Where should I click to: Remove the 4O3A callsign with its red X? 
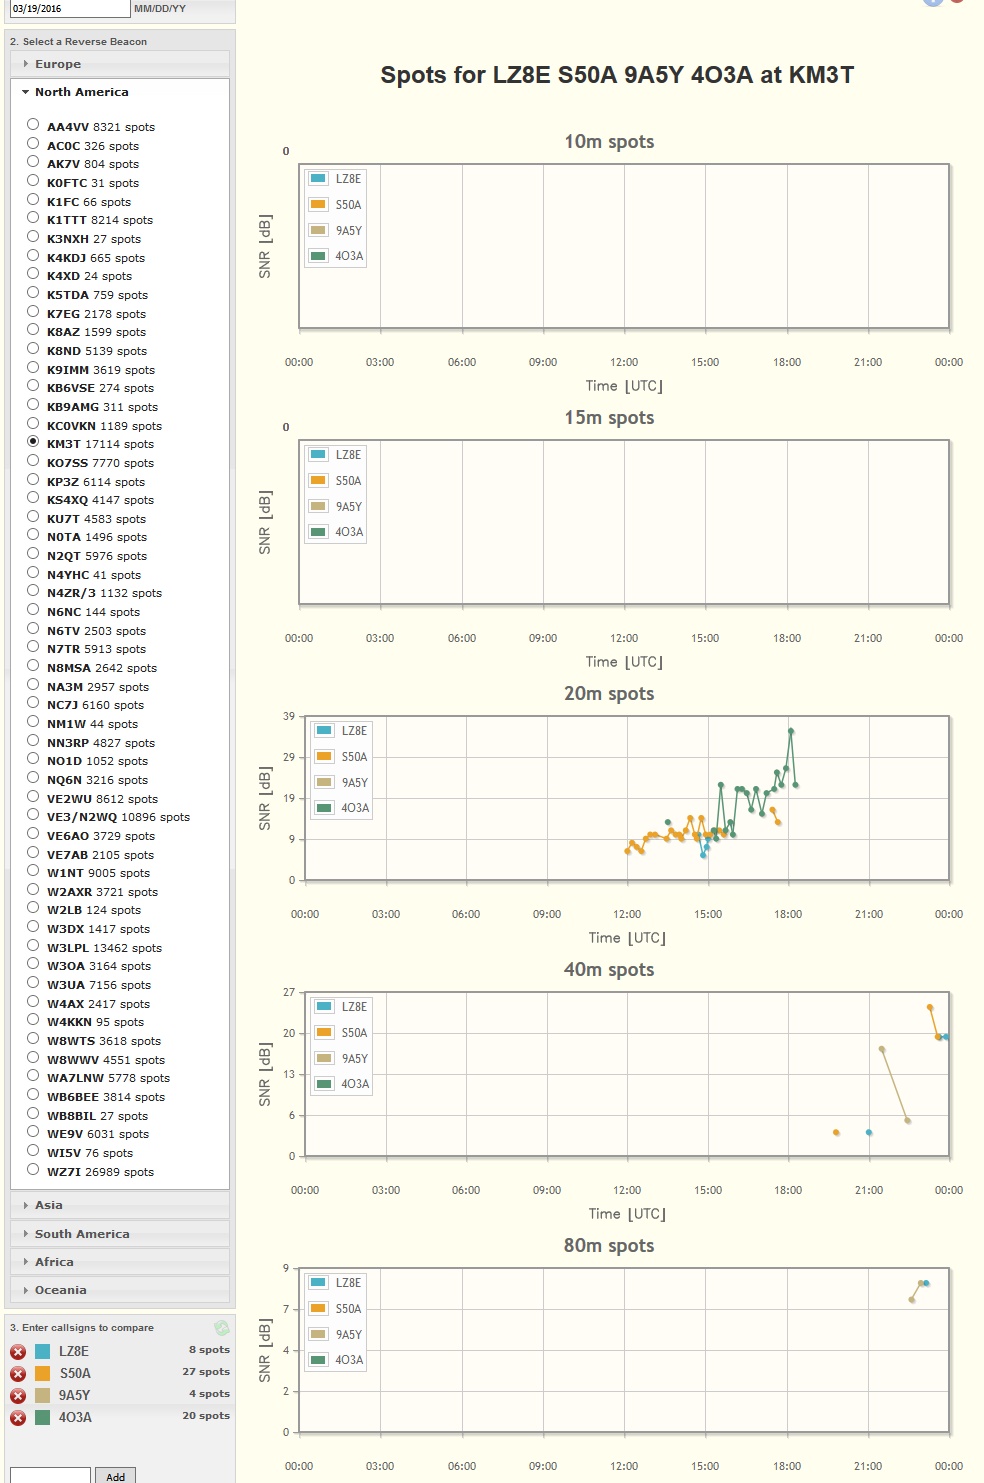pyautogui.click(x=18, y=1417)
